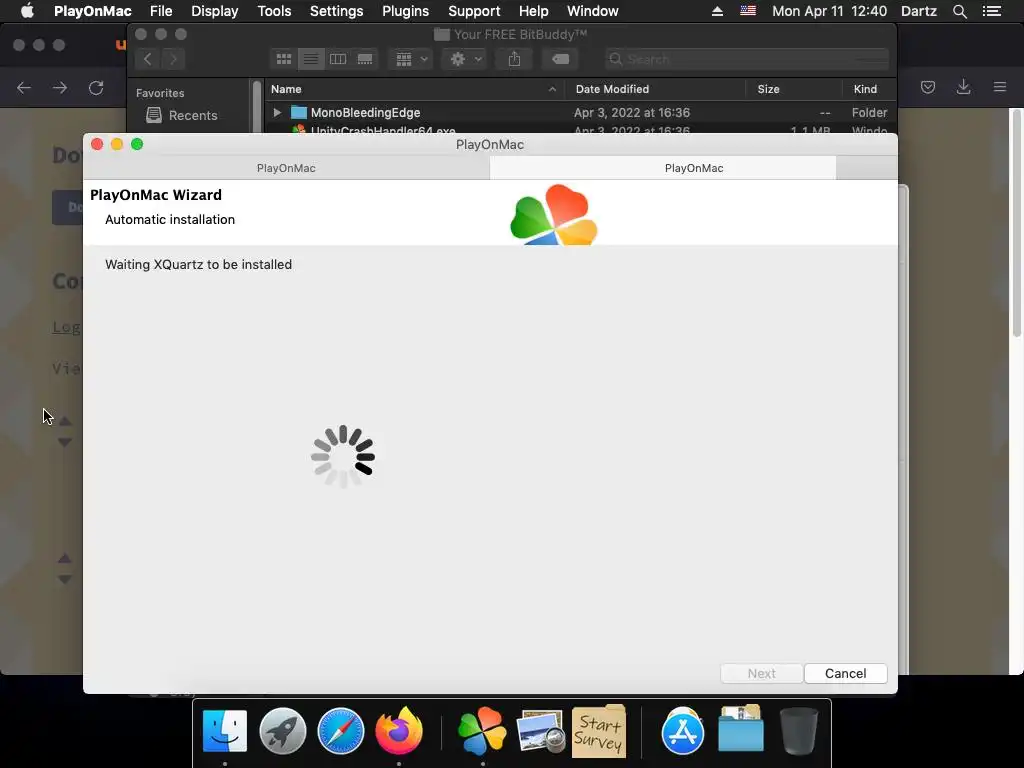Open the PlayOnMac application menu

pos(93,11)
